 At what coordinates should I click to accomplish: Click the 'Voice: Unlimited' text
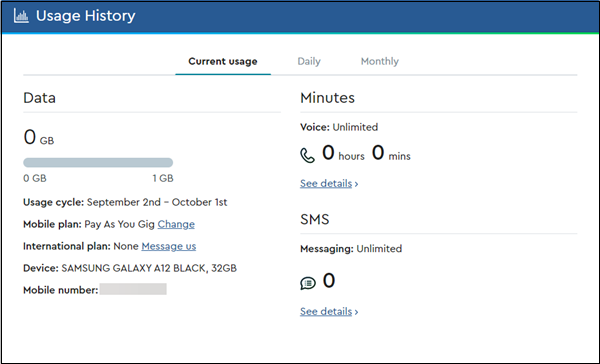339,127
